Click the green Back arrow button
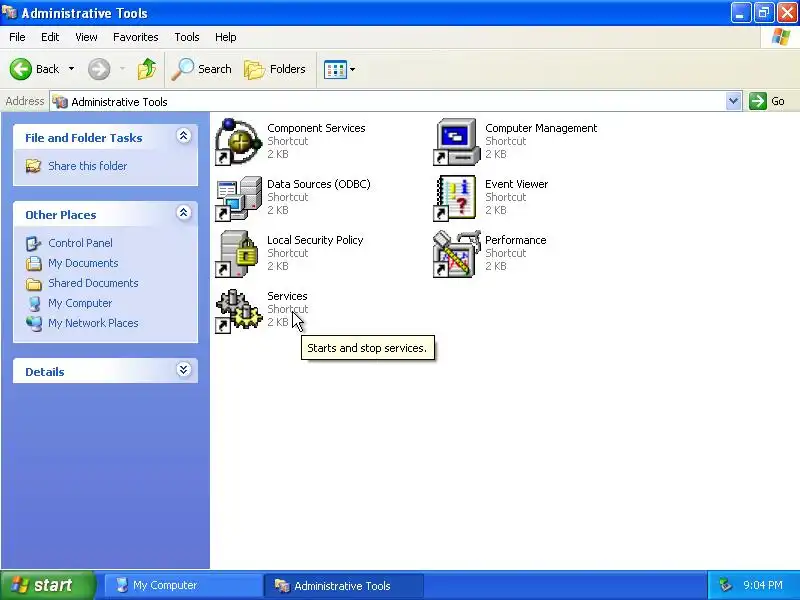This screenshot has height=600, width=800. click(x=21, y=69)
